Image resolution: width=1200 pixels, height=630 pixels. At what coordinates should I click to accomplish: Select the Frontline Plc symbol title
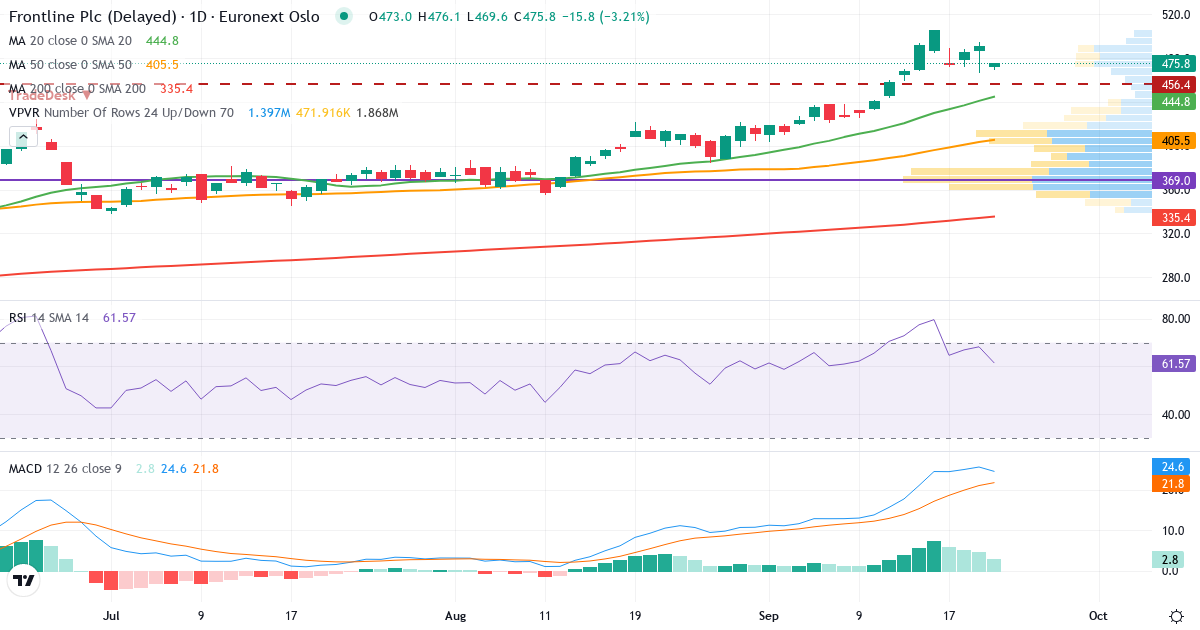[164, 17]
